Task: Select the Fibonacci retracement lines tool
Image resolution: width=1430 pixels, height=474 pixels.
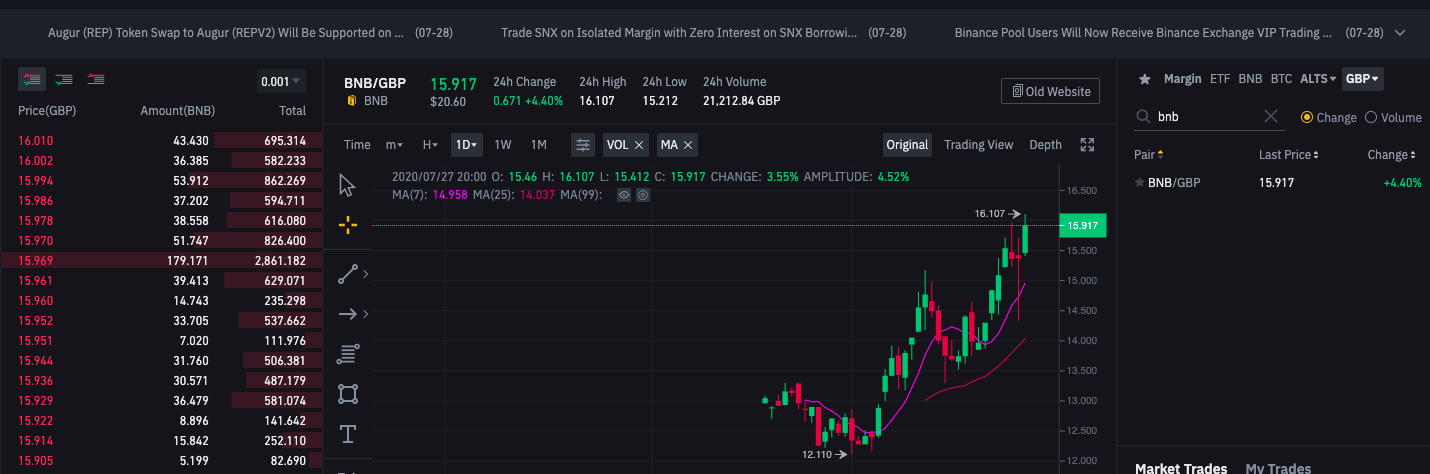Action: [x=348, y=353]
